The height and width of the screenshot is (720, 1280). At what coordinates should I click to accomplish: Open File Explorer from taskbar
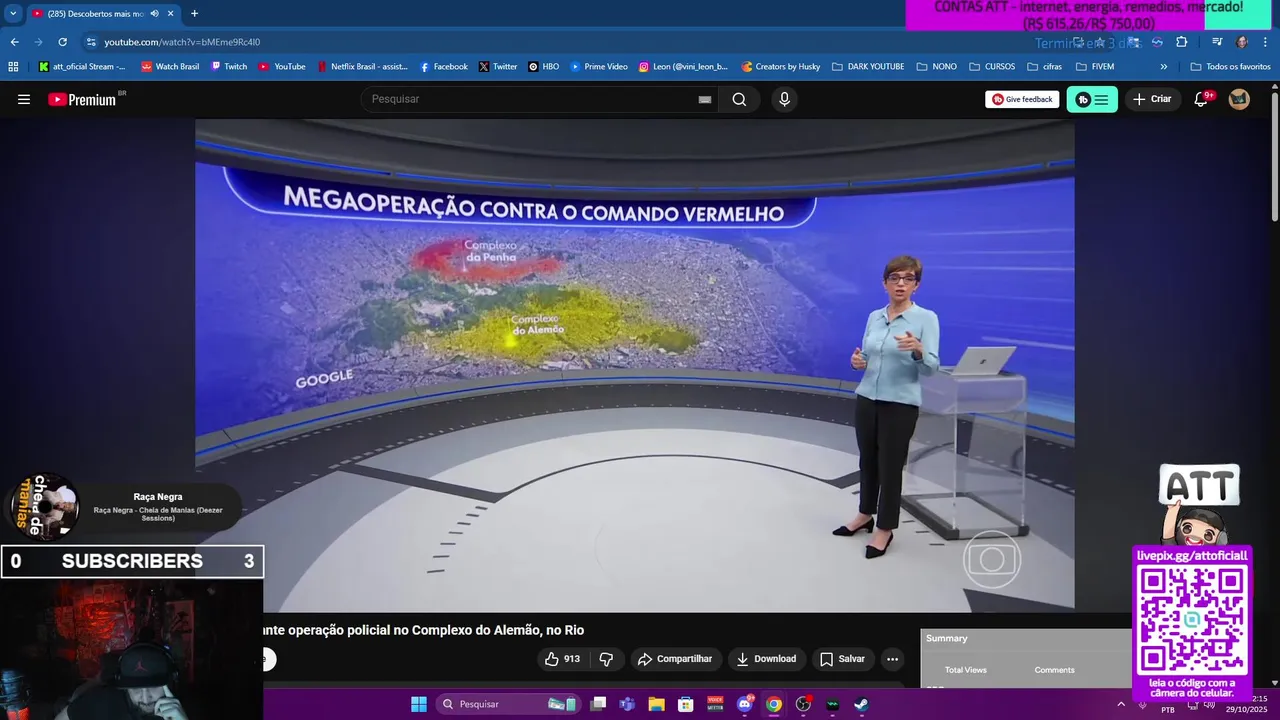656,704
